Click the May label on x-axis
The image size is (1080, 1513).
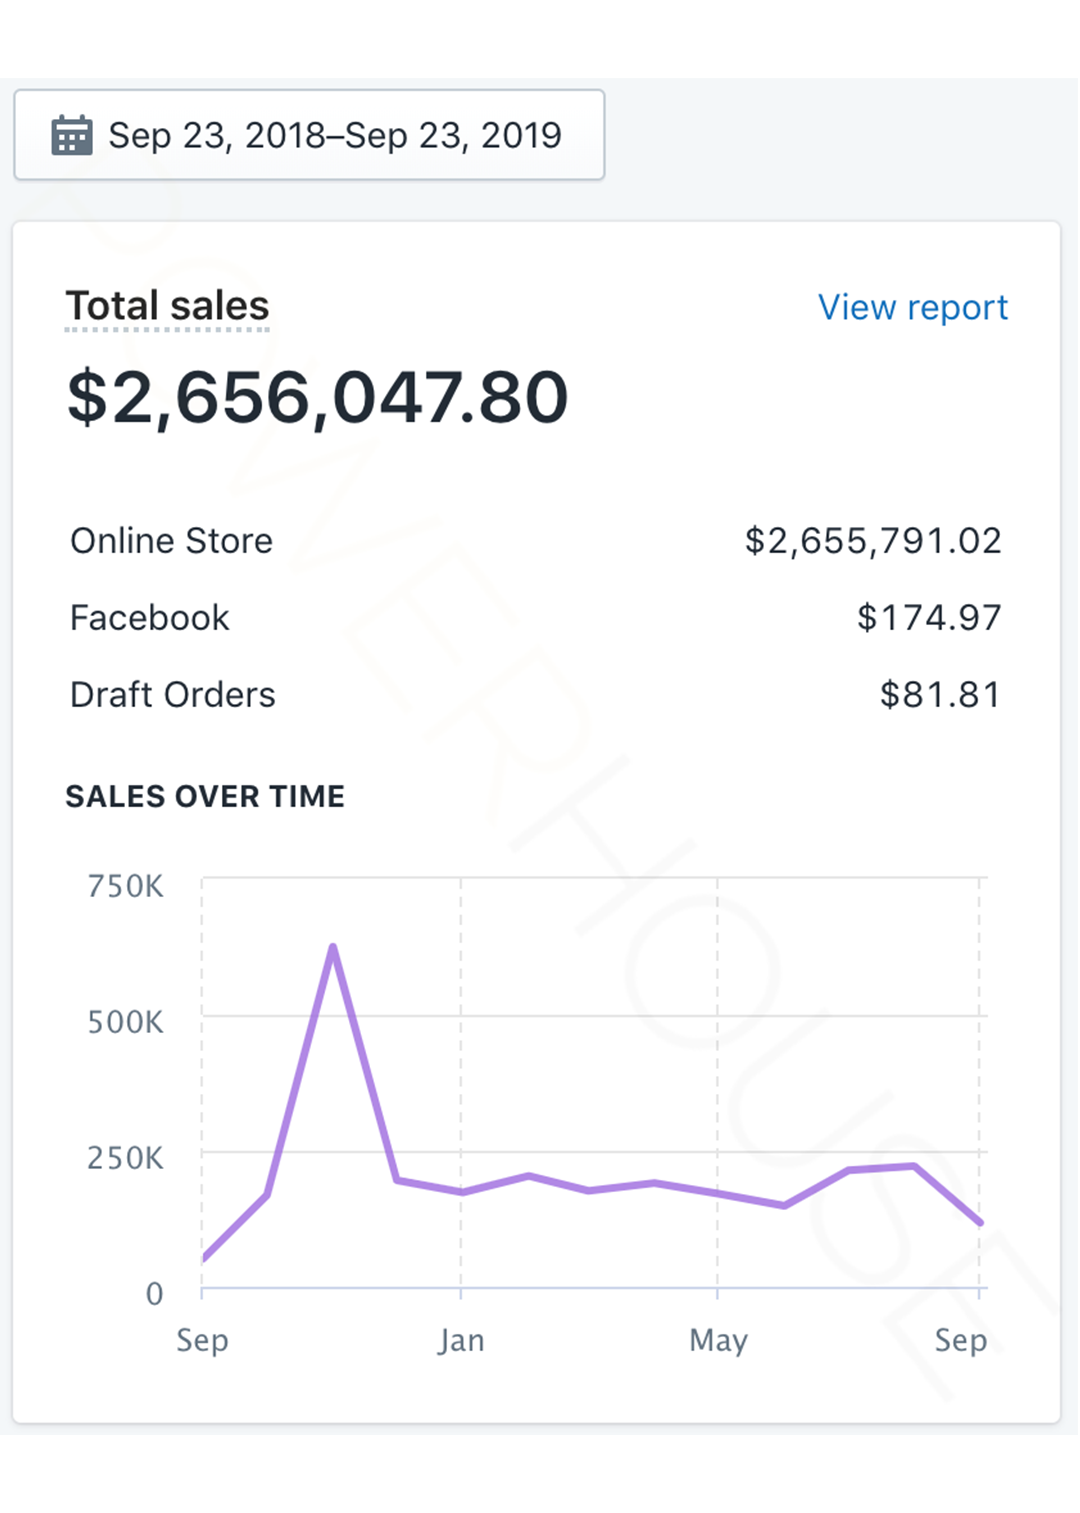click(718, 1340)
